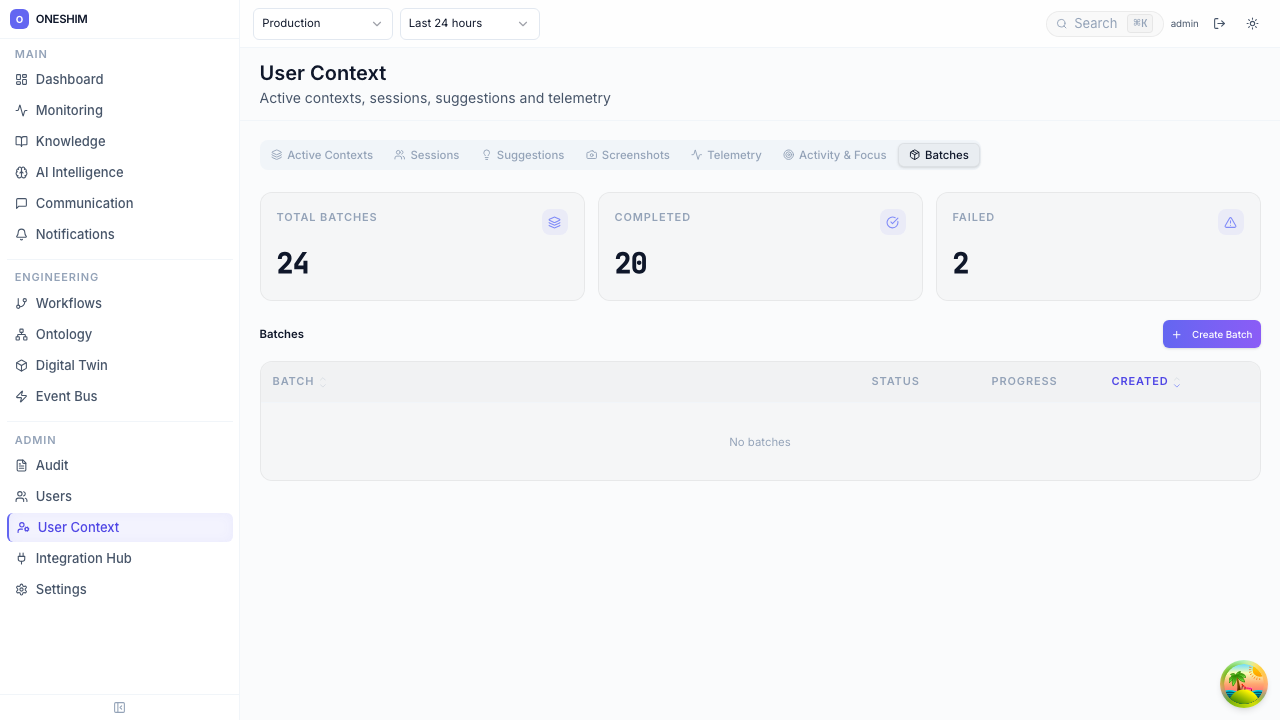Expand the Last 24 hours time range

click(469, 24)
